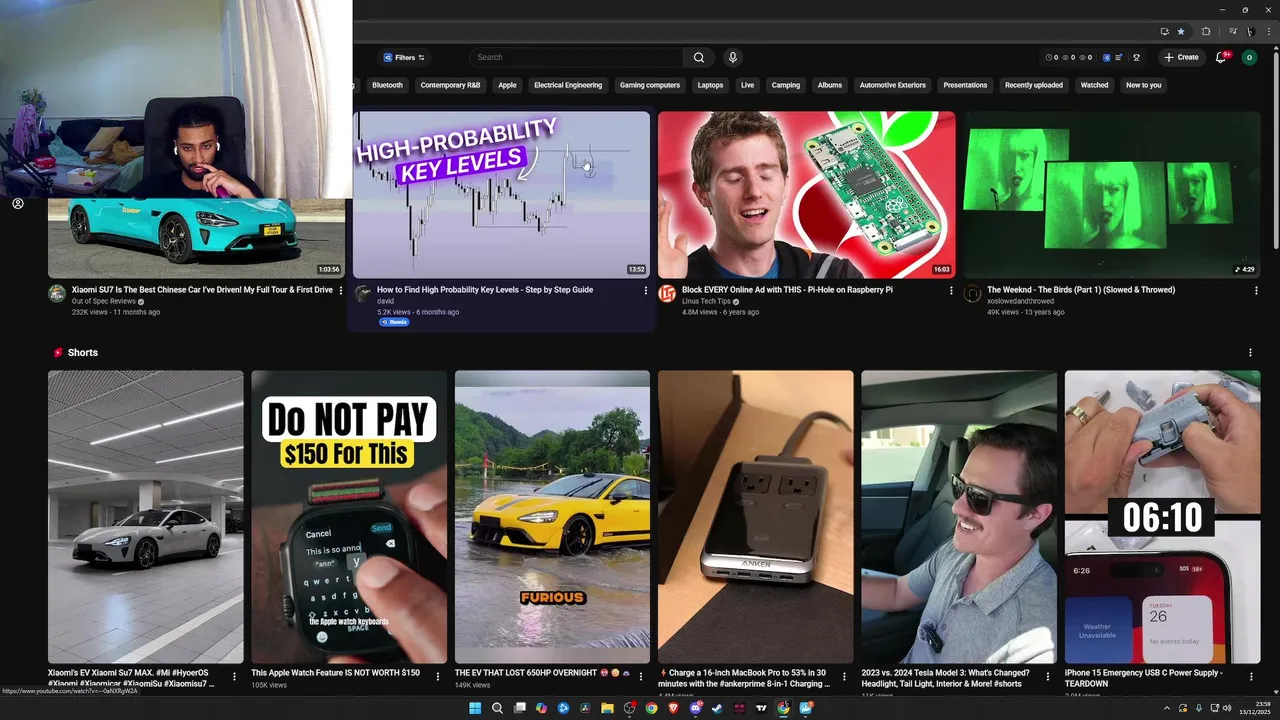Open options for Apple Watch short
The height and width of the screenshot is (720, 1280).
(438, 677)
